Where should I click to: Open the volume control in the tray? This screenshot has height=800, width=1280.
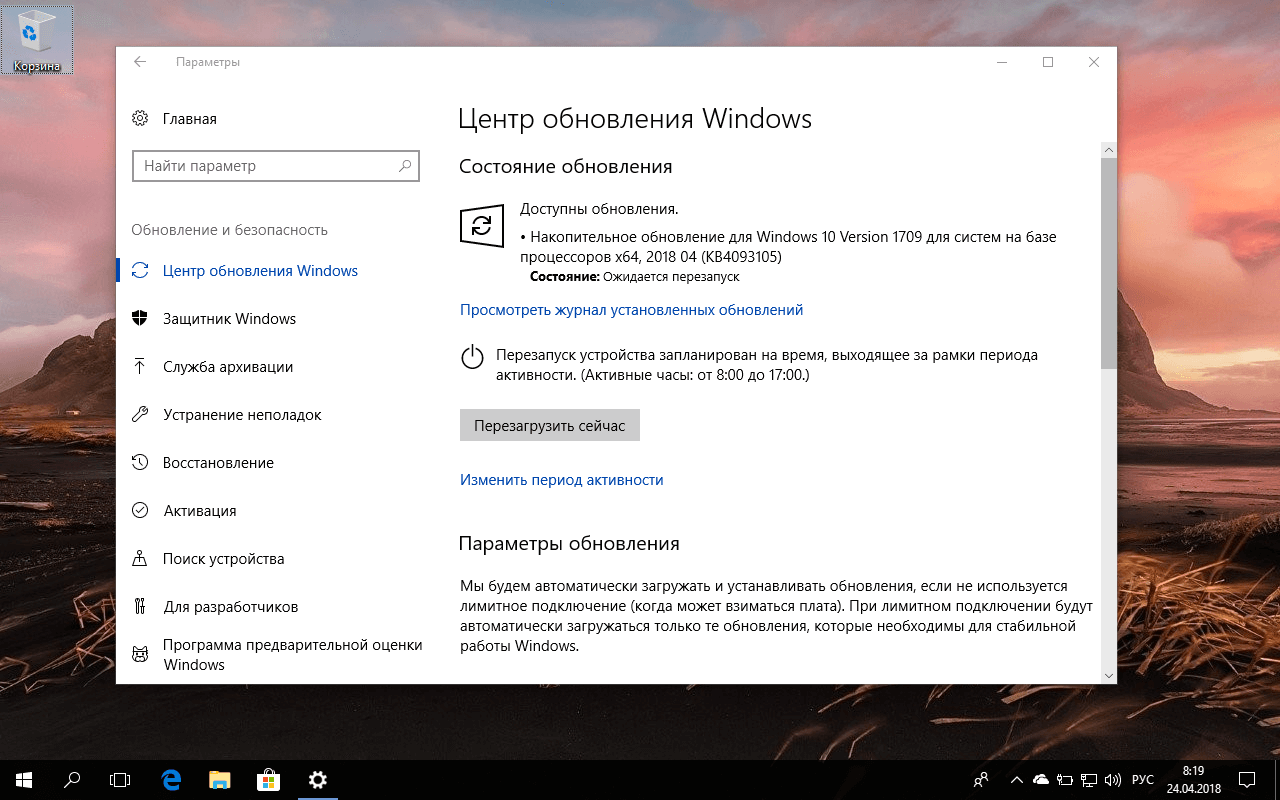click(x=1113, y=779)
